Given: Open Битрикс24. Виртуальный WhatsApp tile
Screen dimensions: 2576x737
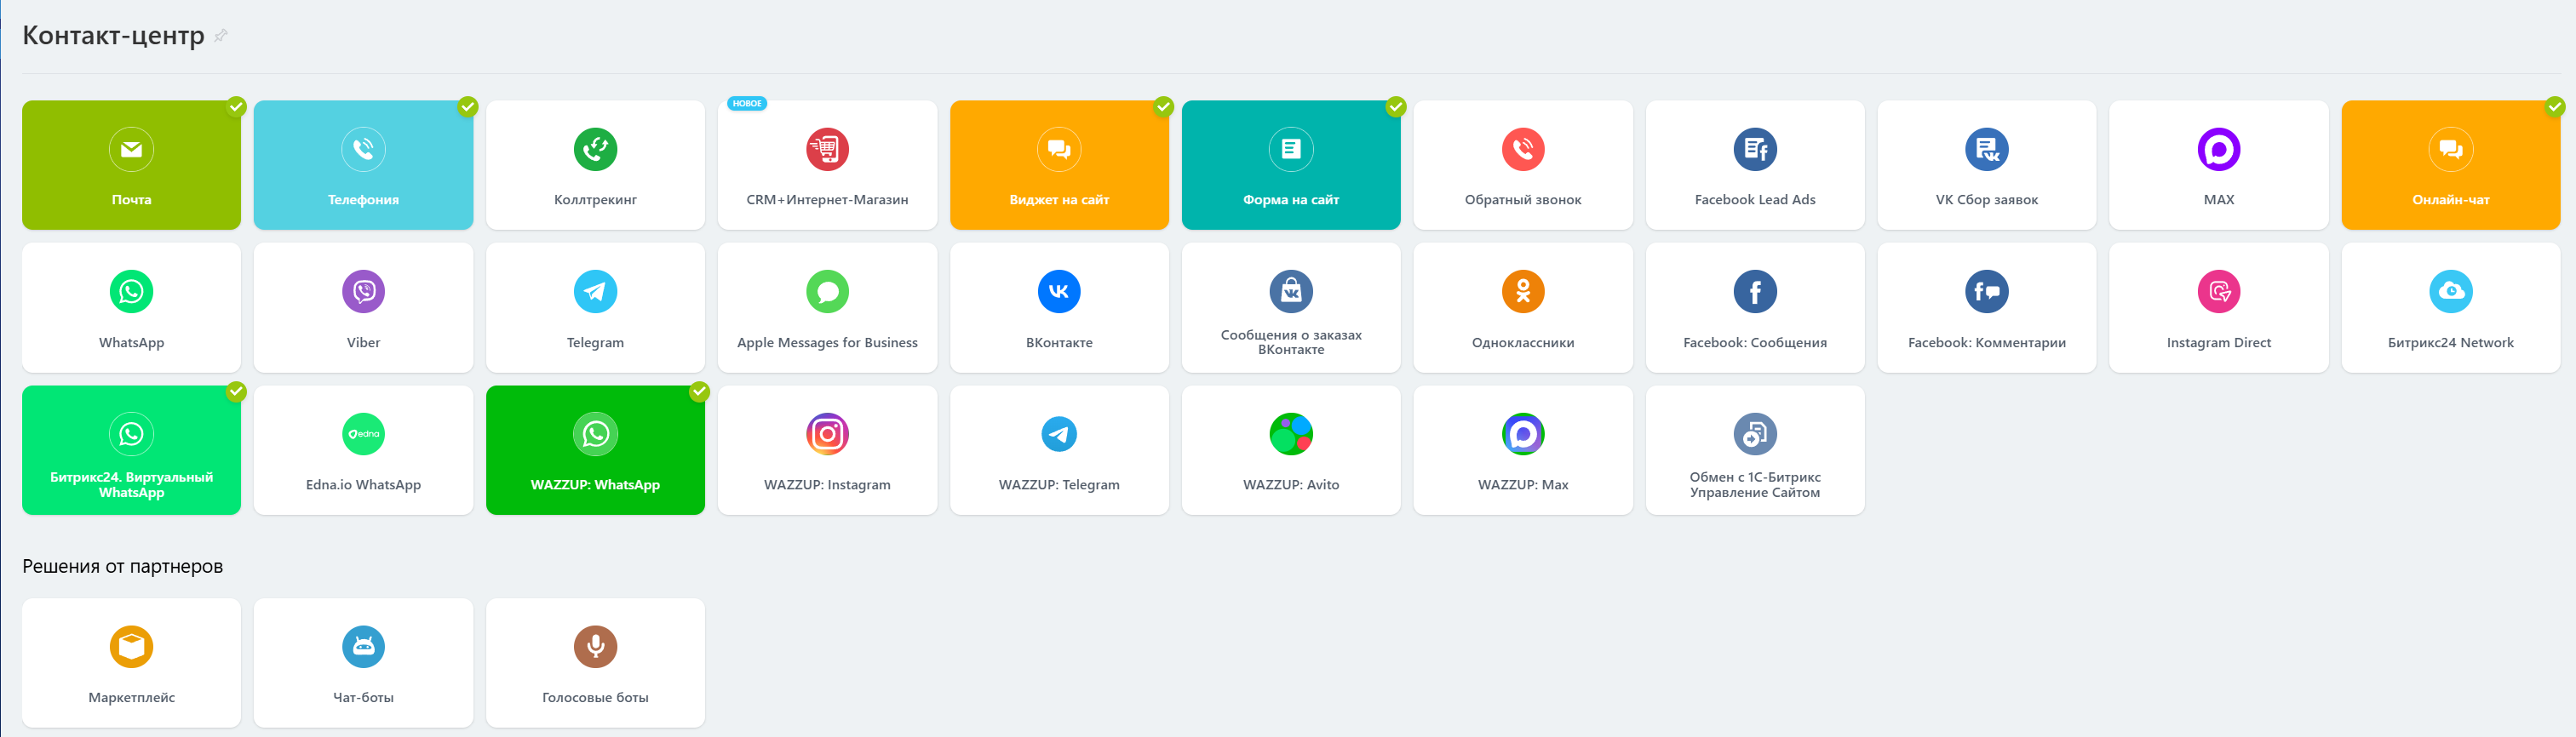Looking at the screenshot, I should [131, 450].
